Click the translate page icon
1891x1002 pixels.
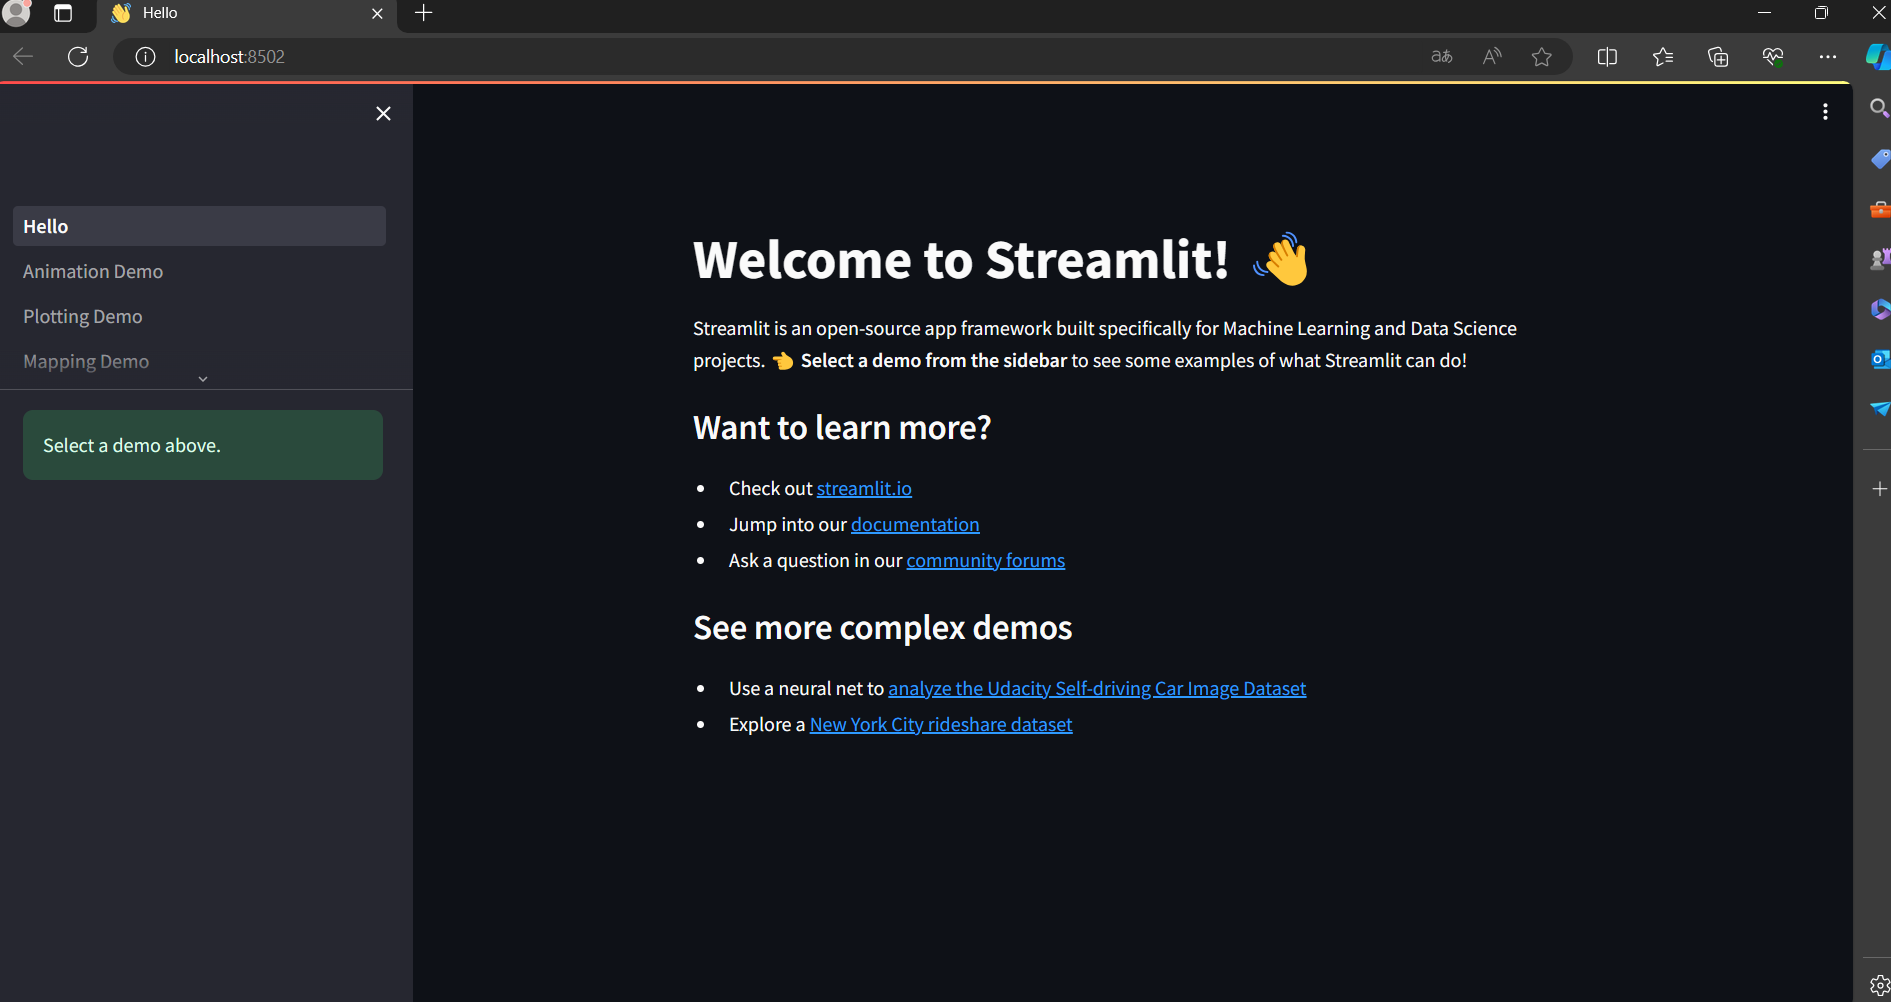[1441, 57]
